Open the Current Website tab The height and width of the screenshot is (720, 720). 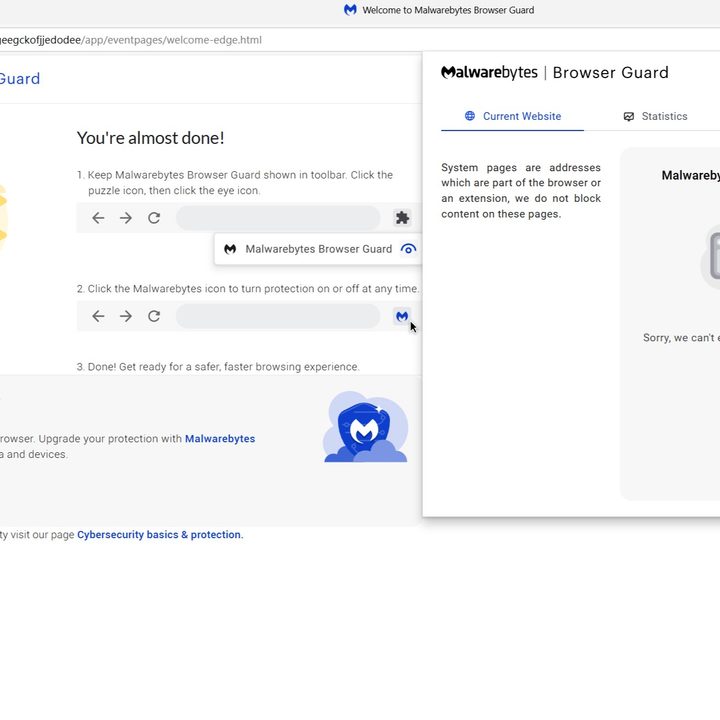tap(512, 116)
